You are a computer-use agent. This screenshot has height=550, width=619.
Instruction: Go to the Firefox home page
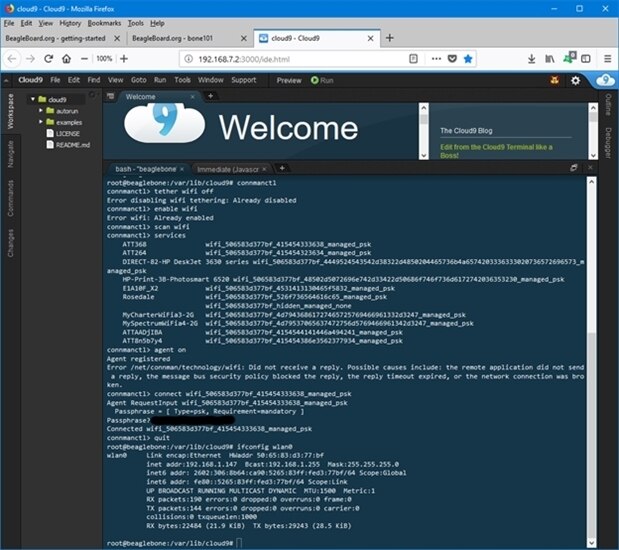point(66,59)
